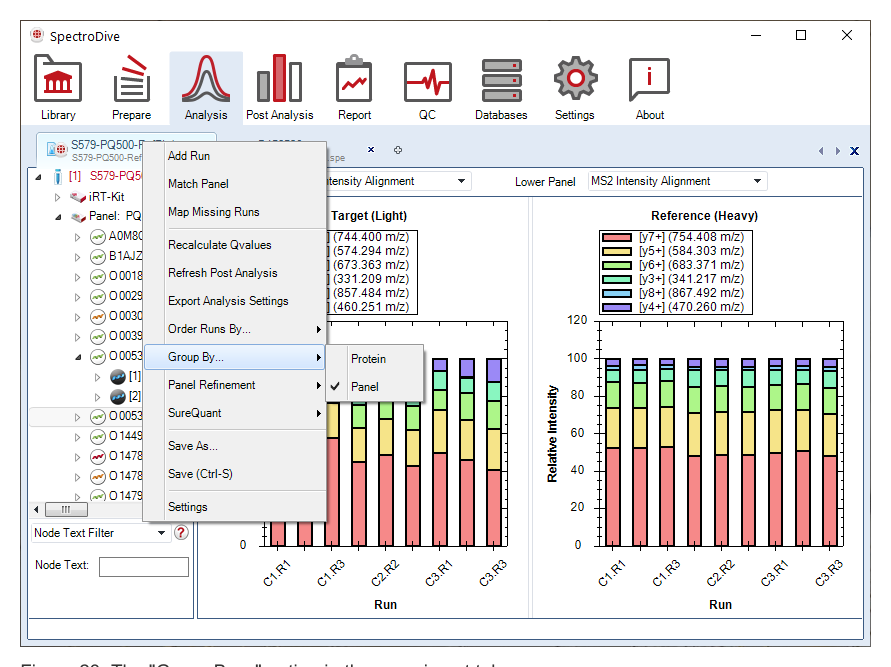Choose Map Missing Runs menu entry
891x667 pixels.
(234, 212)
